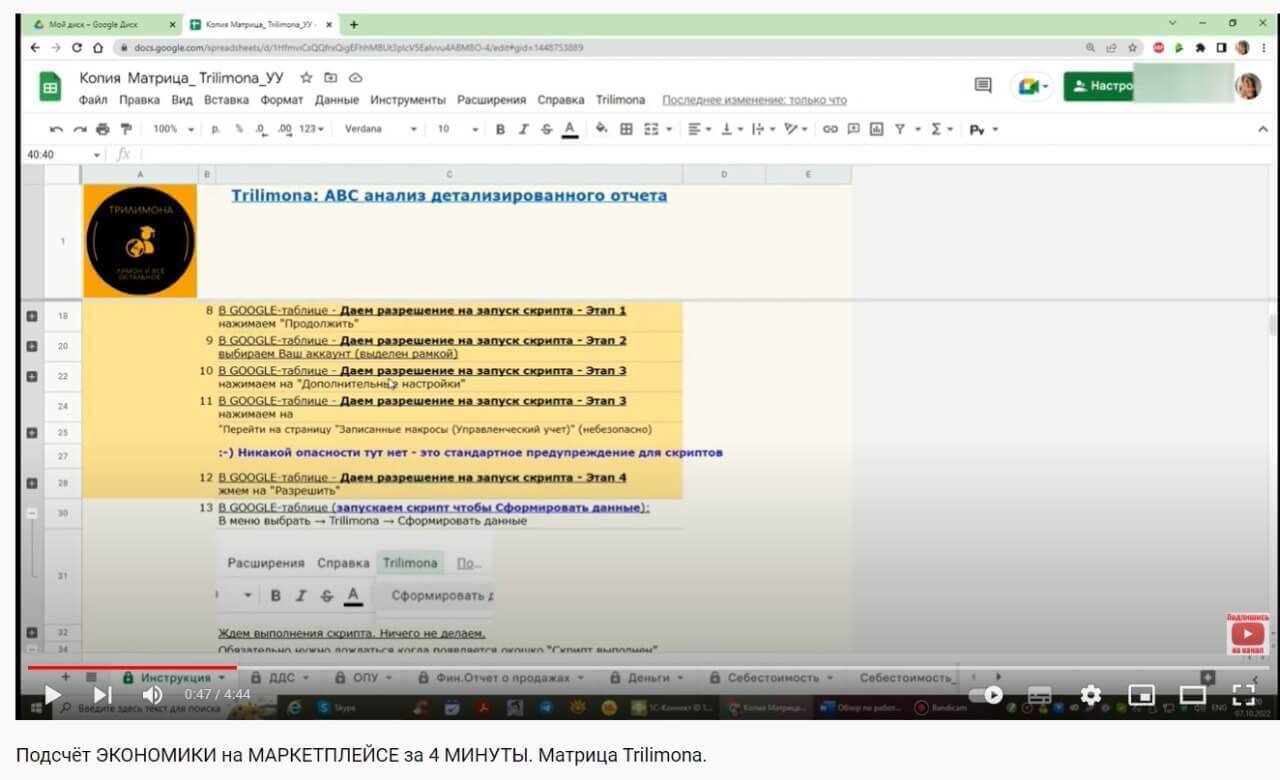Format cell as percent
This screenshot has width=1280, height=780.
pos(239,129)
